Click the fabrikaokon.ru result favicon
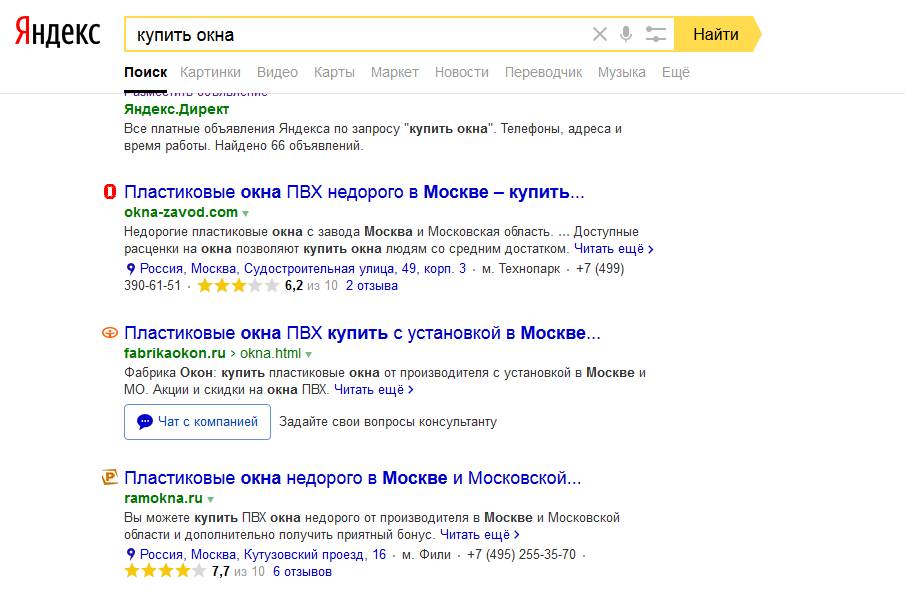Screen dimensions: 905x607 click(110, 332)
